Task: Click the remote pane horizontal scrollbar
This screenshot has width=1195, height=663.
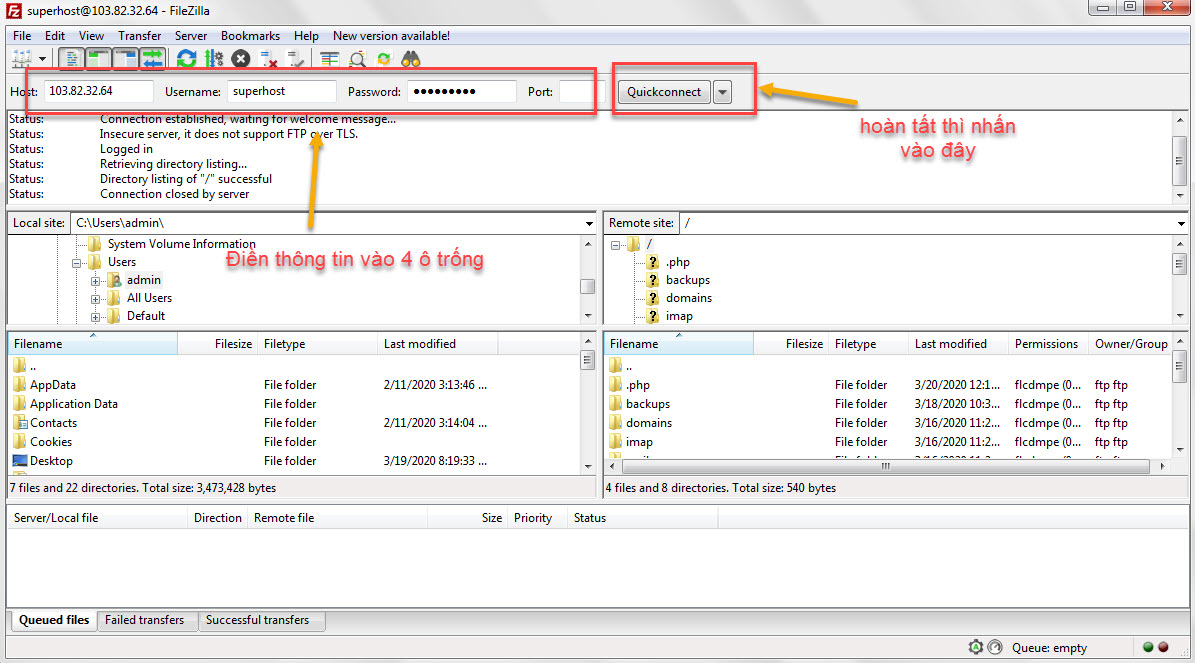Action: 885,466
